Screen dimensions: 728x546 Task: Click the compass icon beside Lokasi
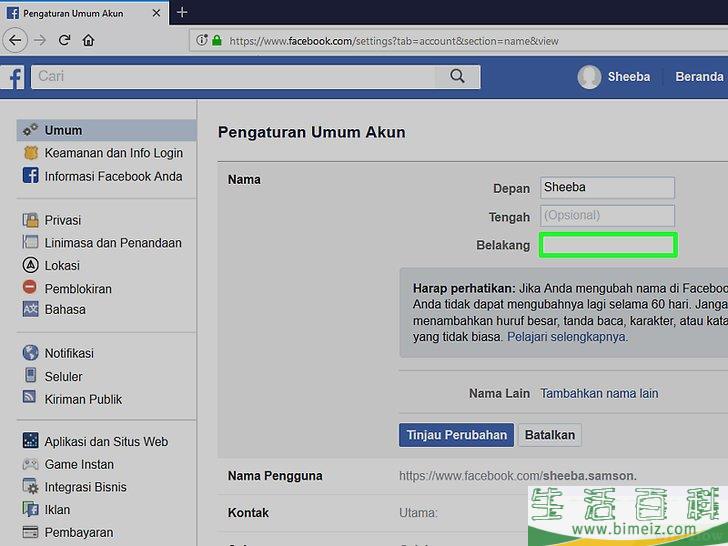click(x=31, y=265)
